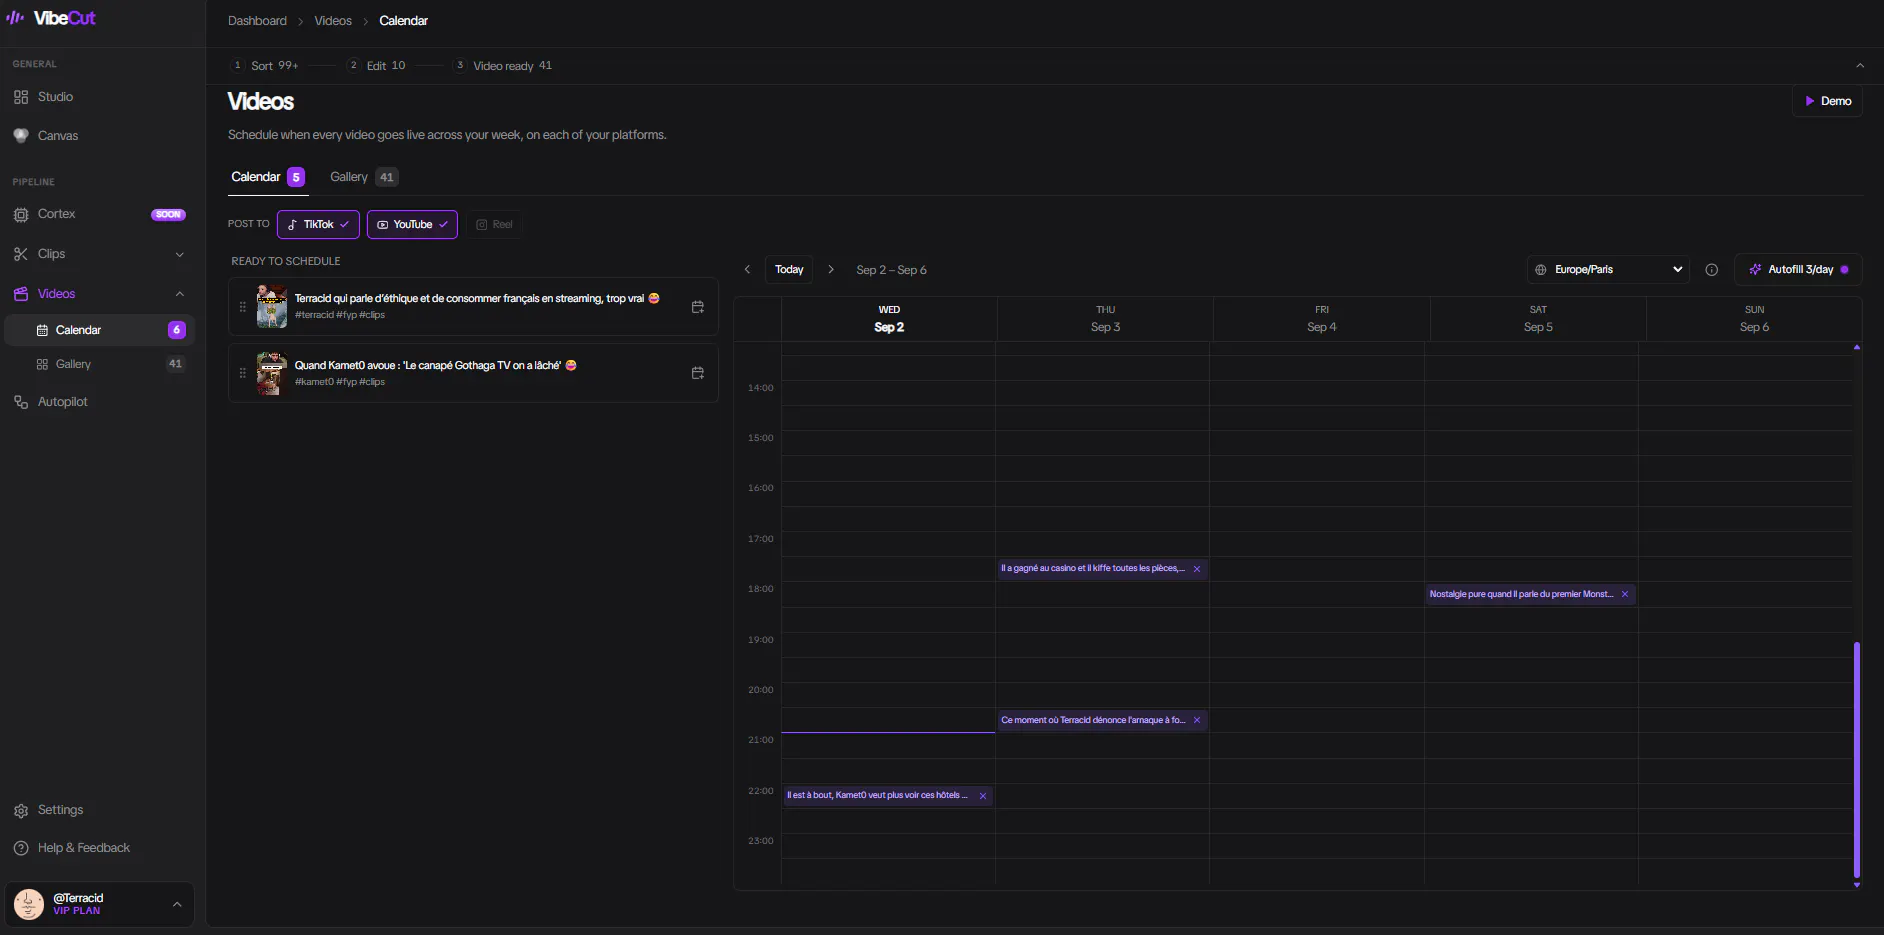Image resolution: width=1884 pixels, height=935 pixels.
Task: Toggle Reel posting
Action: pyautogui.click(x=494, y=225)
